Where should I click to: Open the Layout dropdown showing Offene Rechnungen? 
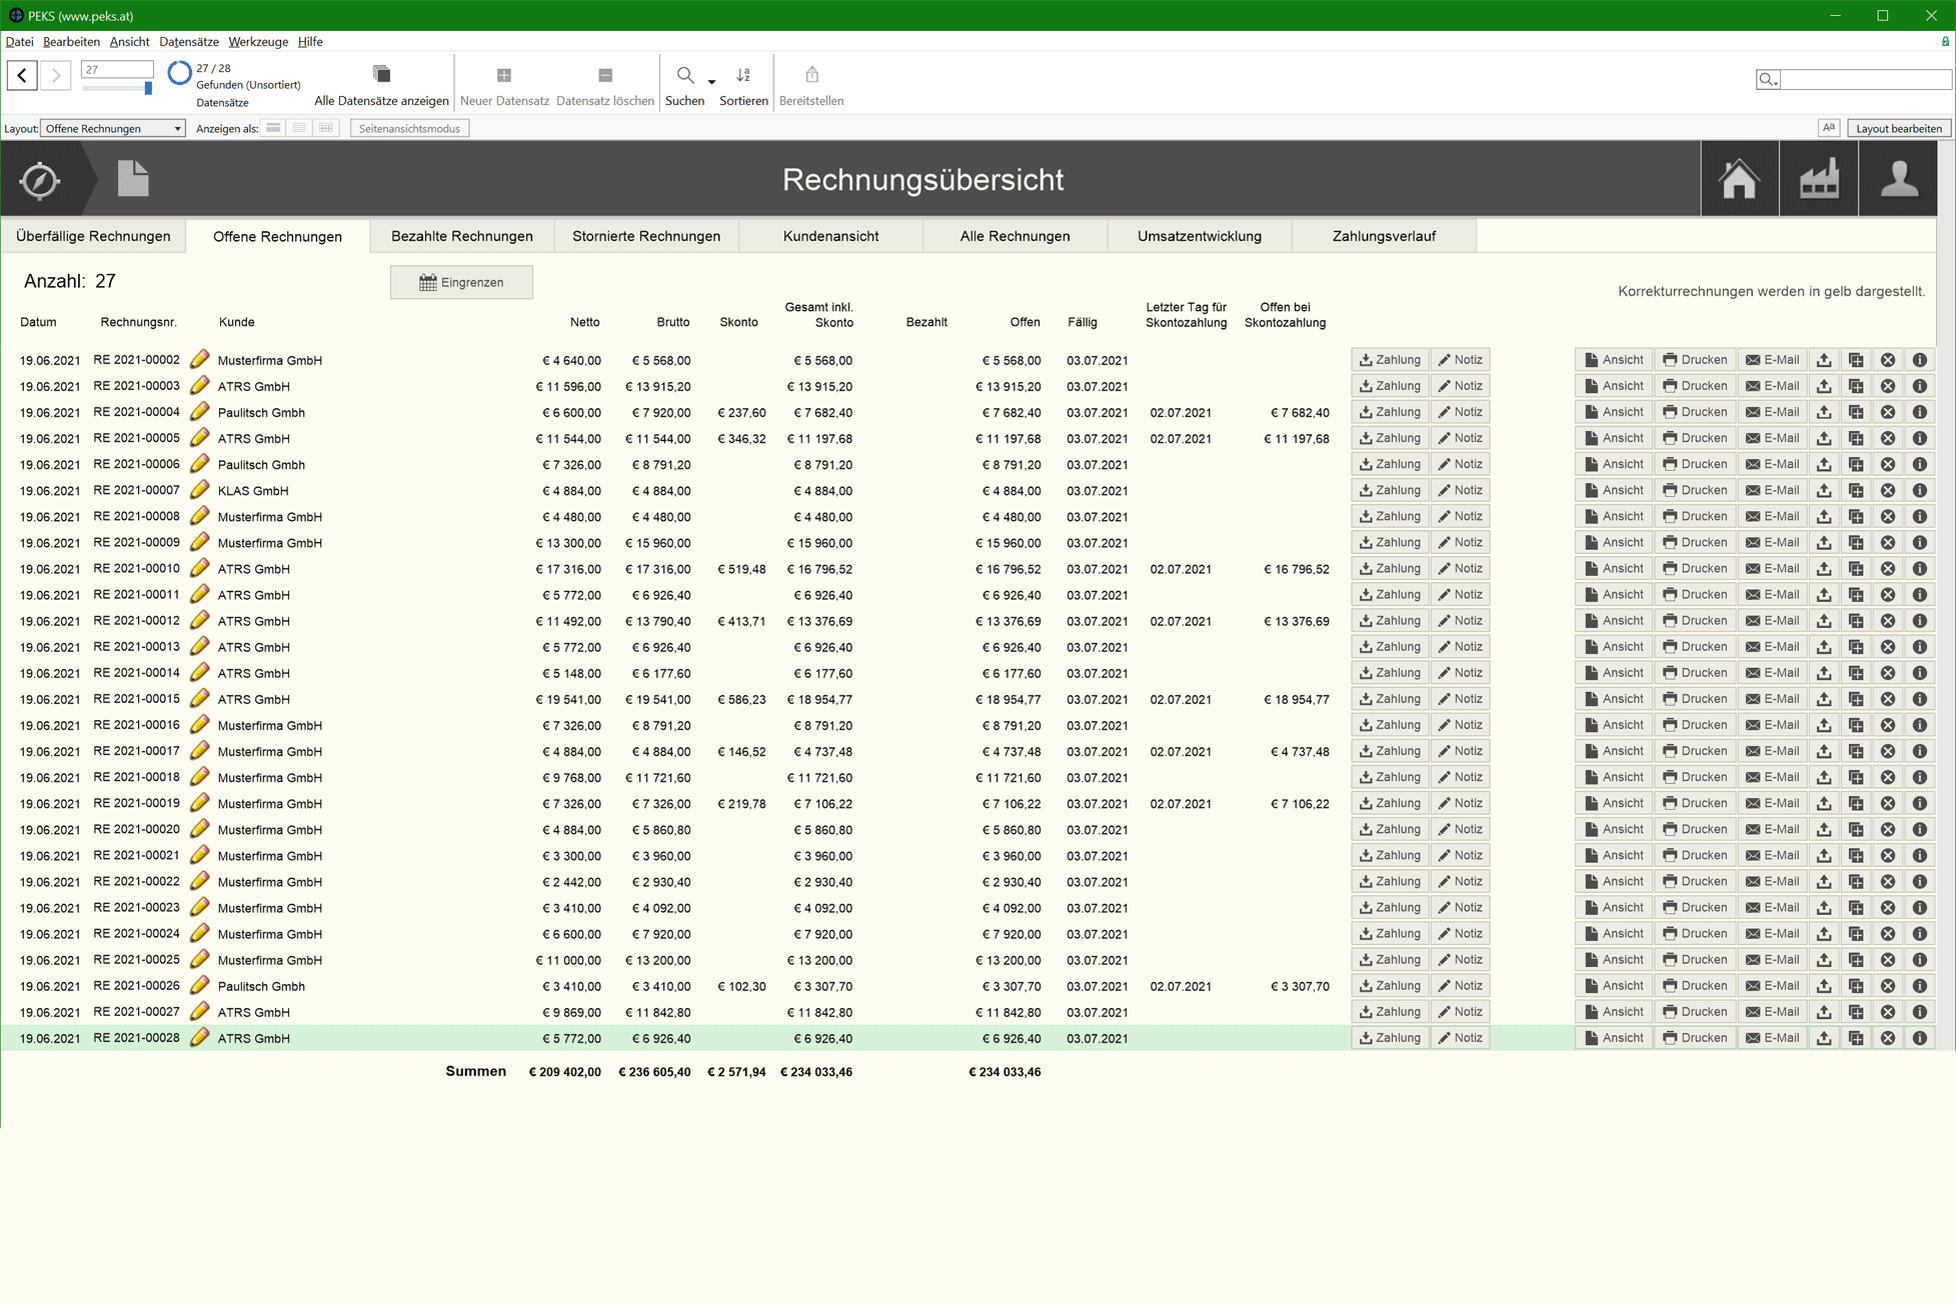tap(113, 128)
